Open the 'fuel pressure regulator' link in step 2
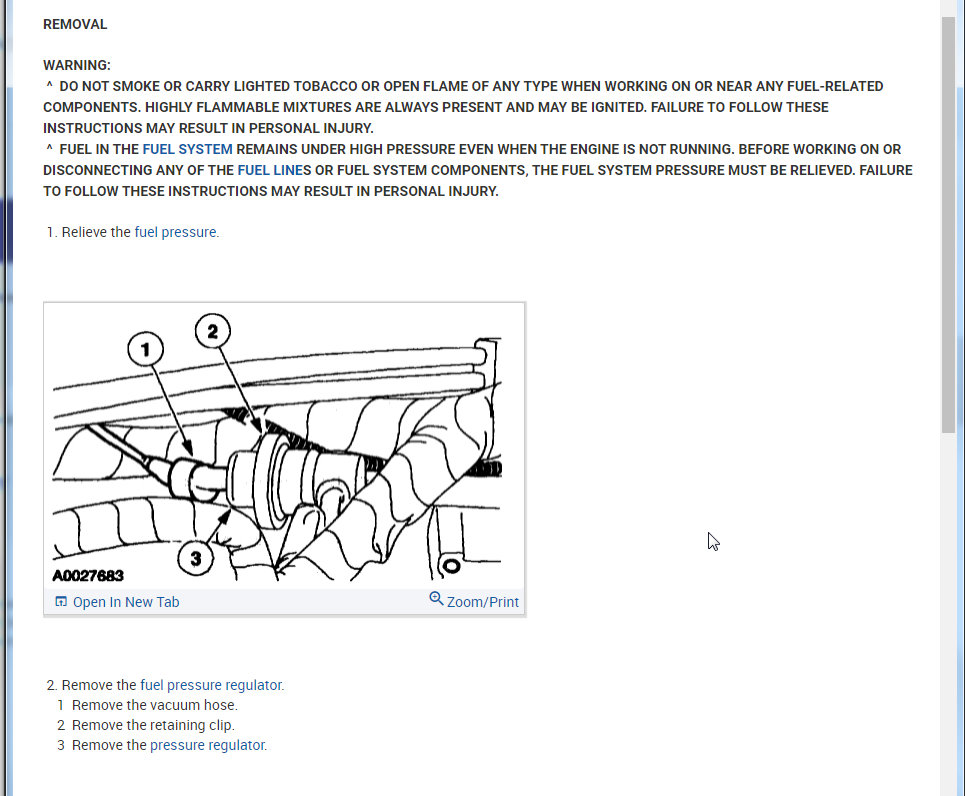965x796 pixels. (212, 685)
